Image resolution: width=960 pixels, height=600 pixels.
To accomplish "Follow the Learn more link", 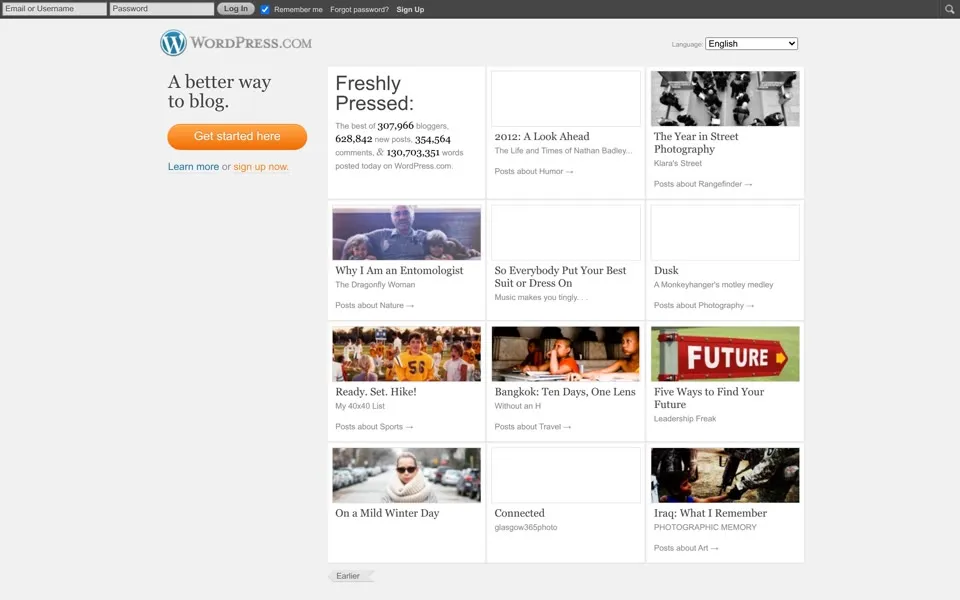I will [x=193, y=167].
